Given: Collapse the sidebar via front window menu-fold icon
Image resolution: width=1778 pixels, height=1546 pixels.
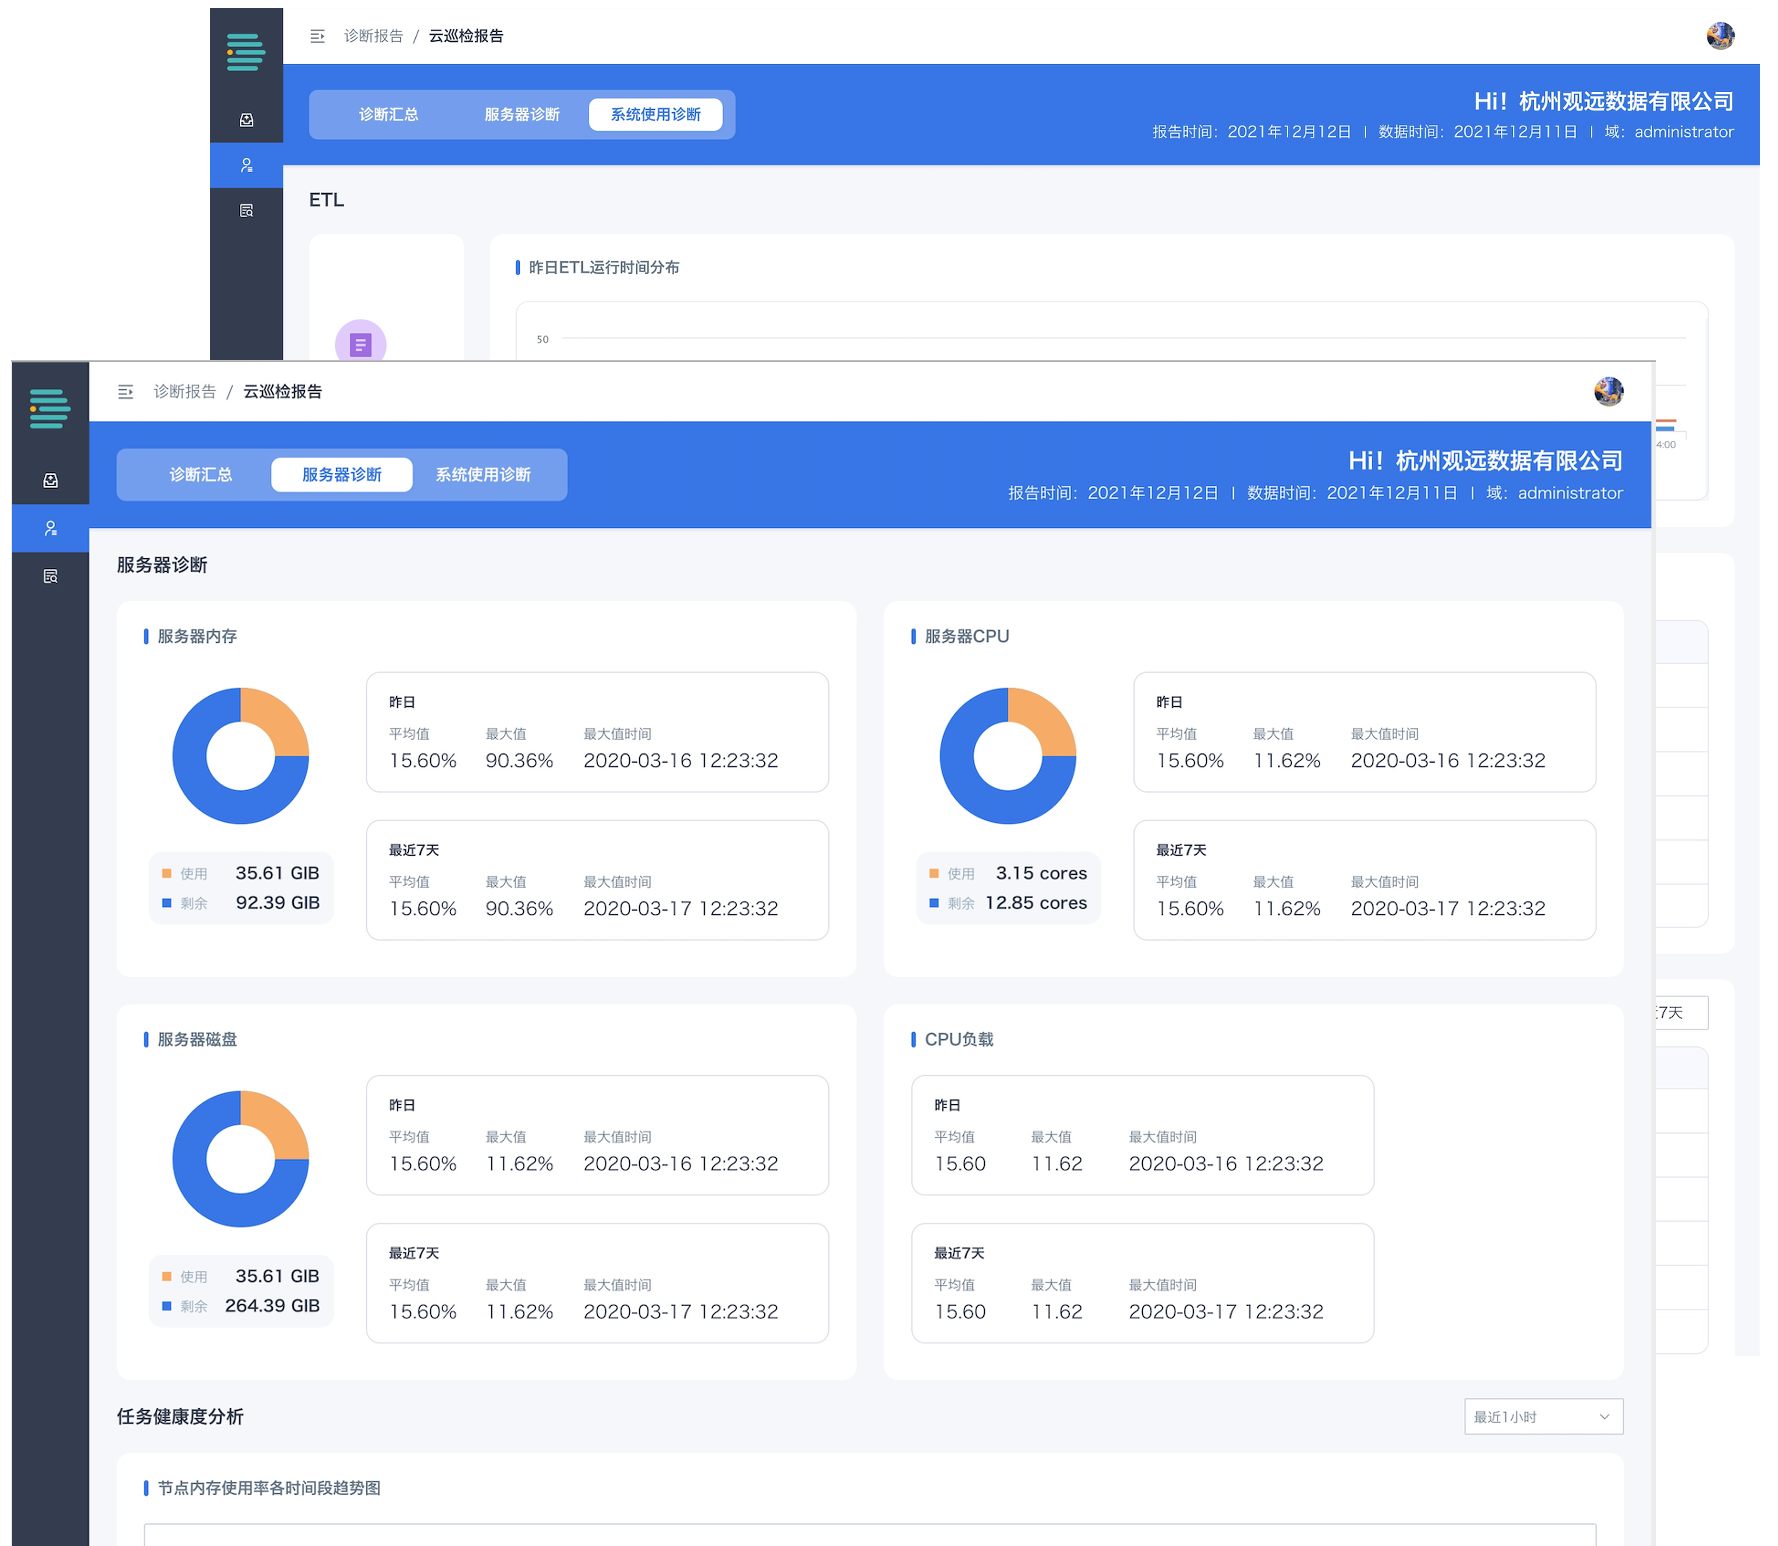Looking at the screenshot, I should (126, 392).
